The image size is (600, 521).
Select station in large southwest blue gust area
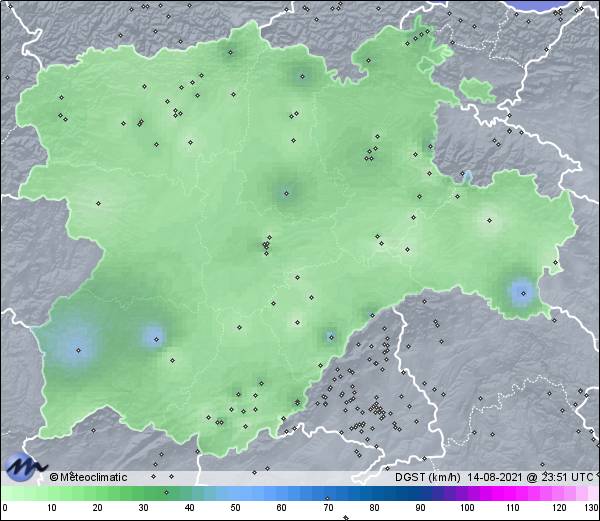point(78,350)
